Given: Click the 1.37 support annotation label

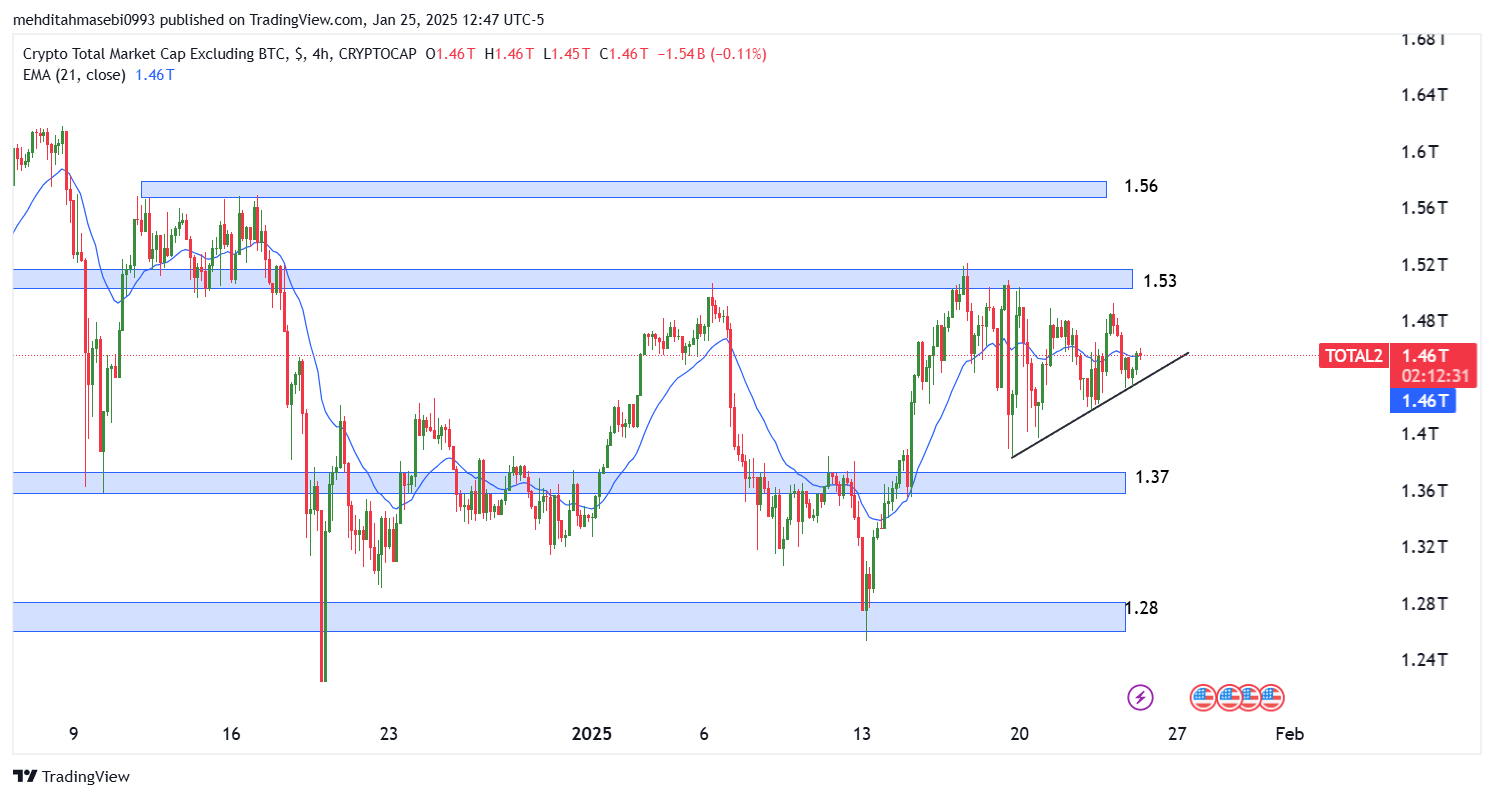Looking at the screenshot, I should 1153,477.
